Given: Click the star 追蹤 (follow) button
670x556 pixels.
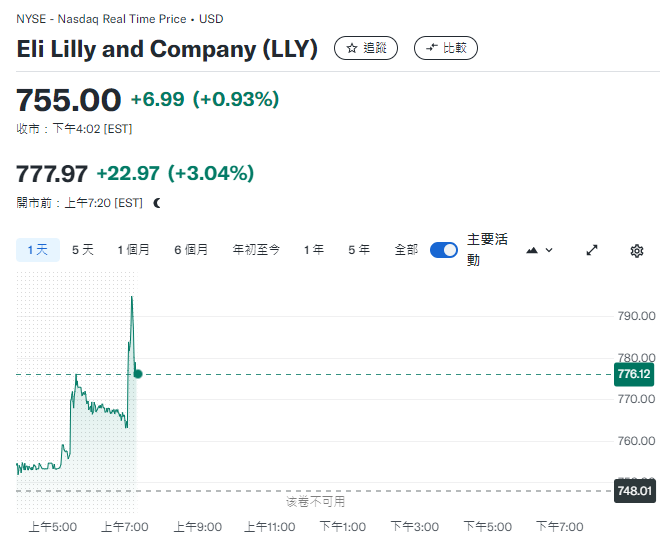Looking at the screenshot, I should (366, 48).
